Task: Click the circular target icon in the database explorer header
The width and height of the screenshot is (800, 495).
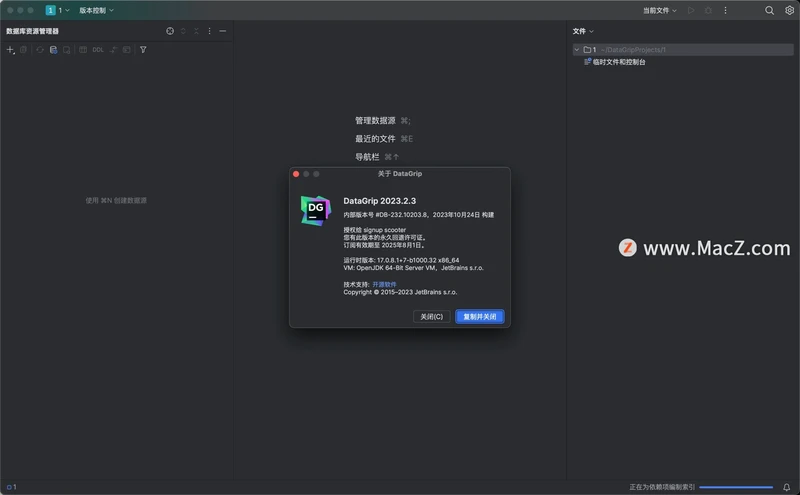Action: click(170, 31)
